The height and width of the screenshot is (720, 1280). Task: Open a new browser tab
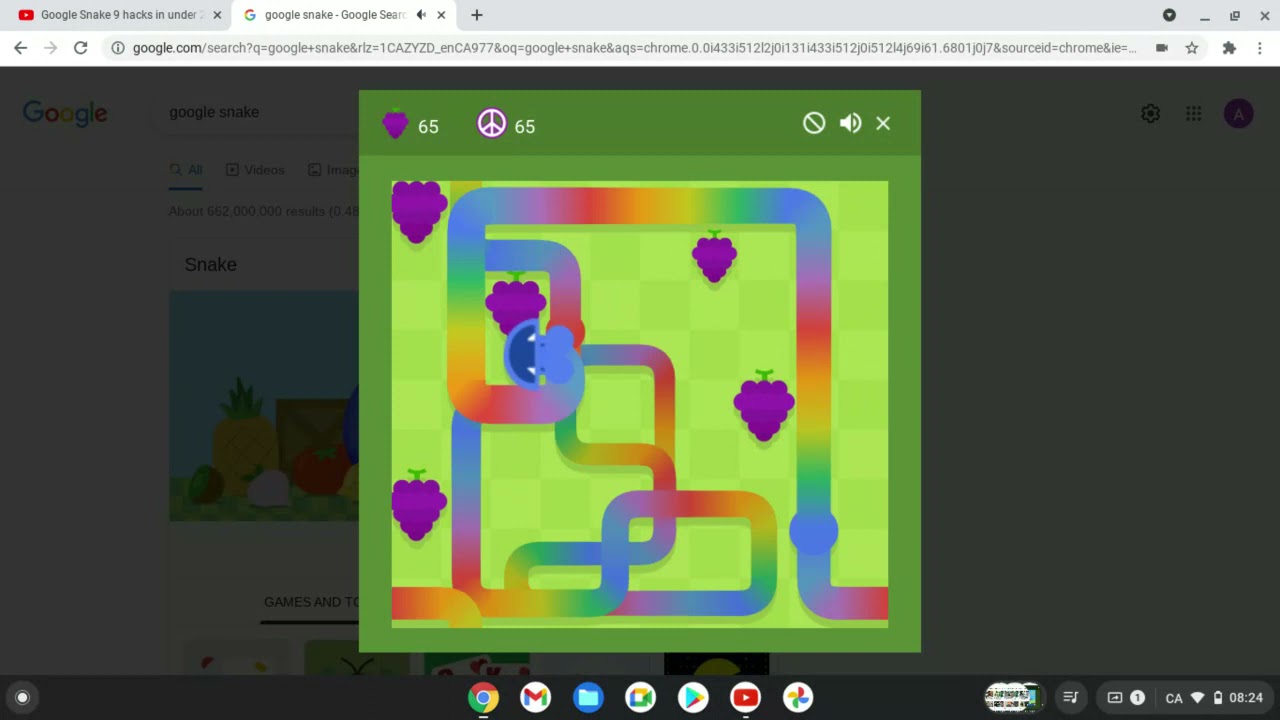point(477,15)
